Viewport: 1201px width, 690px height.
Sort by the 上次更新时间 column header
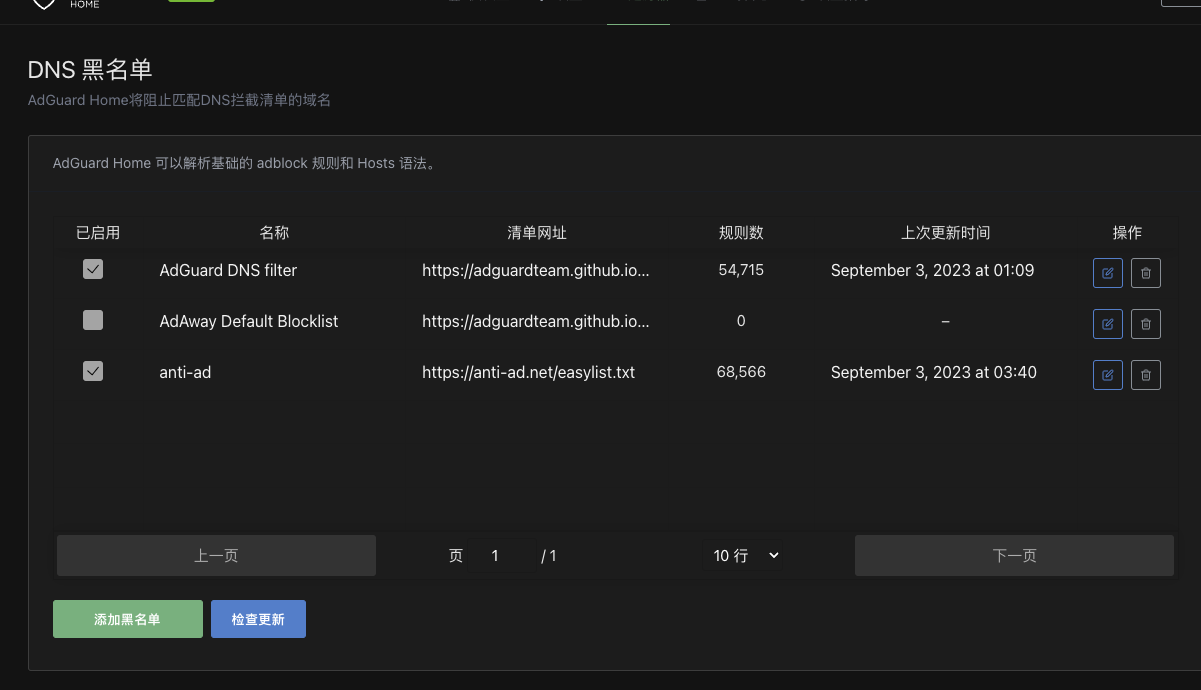[946, 232]
